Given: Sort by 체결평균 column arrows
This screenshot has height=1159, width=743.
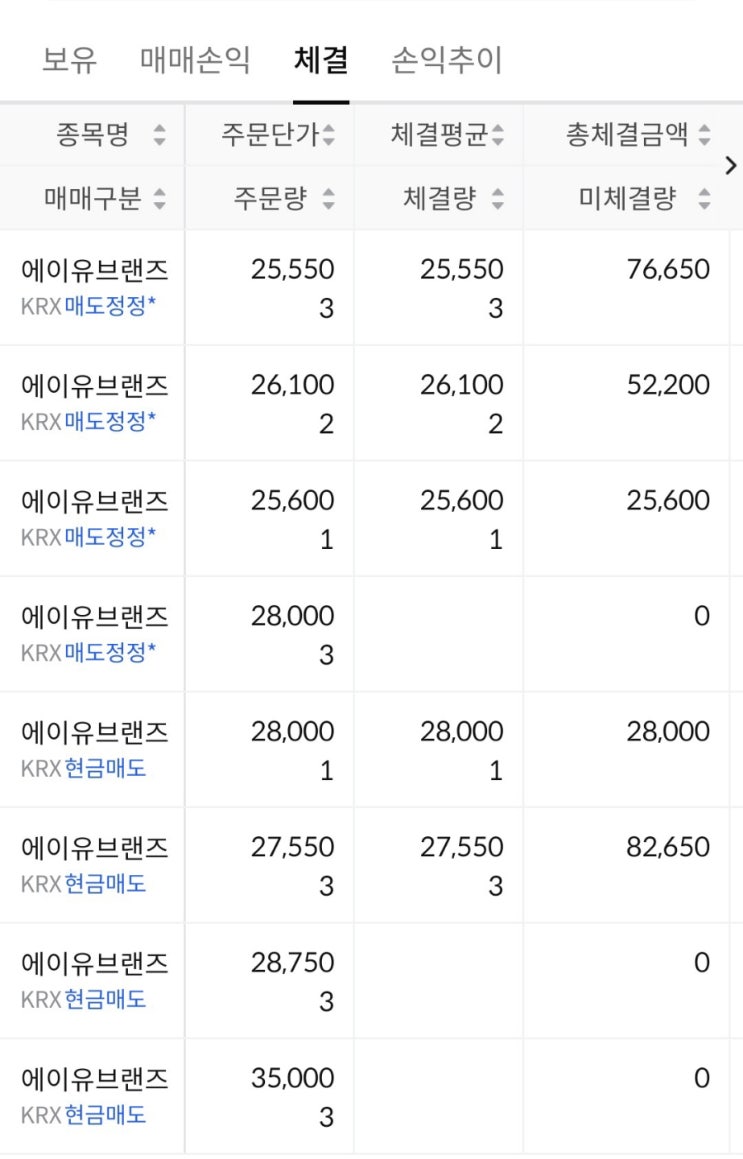Looking at the screenshot, I should point(498,135).
